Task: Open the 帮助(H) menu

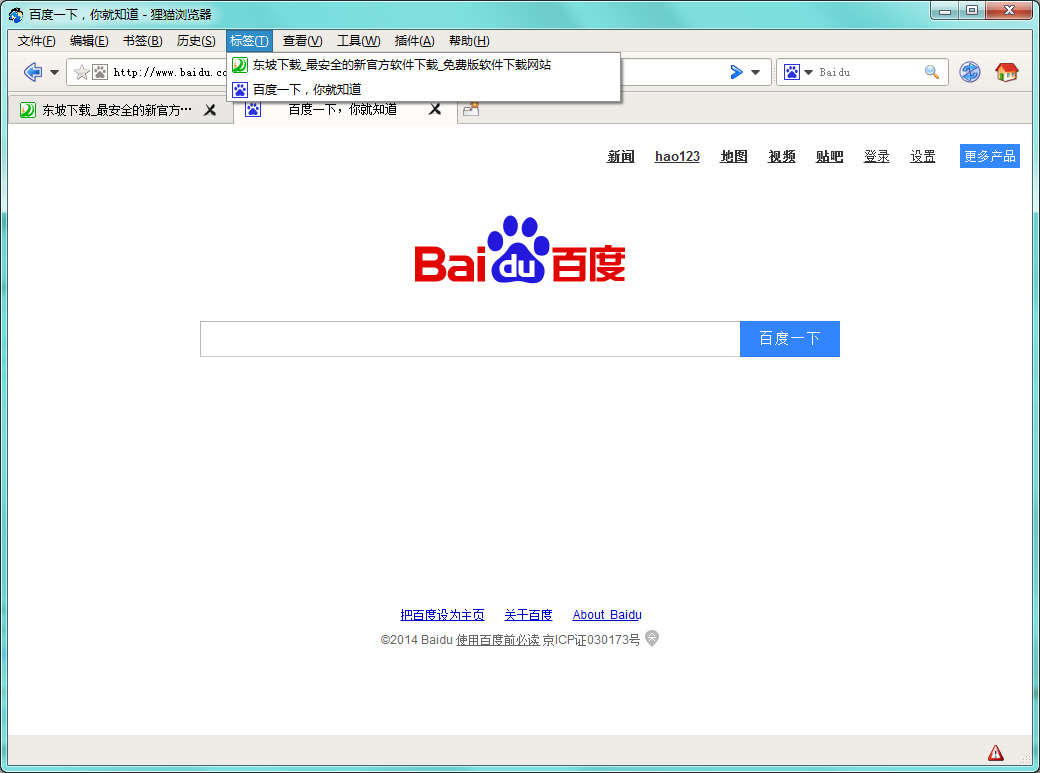Action: click(469, 41)
